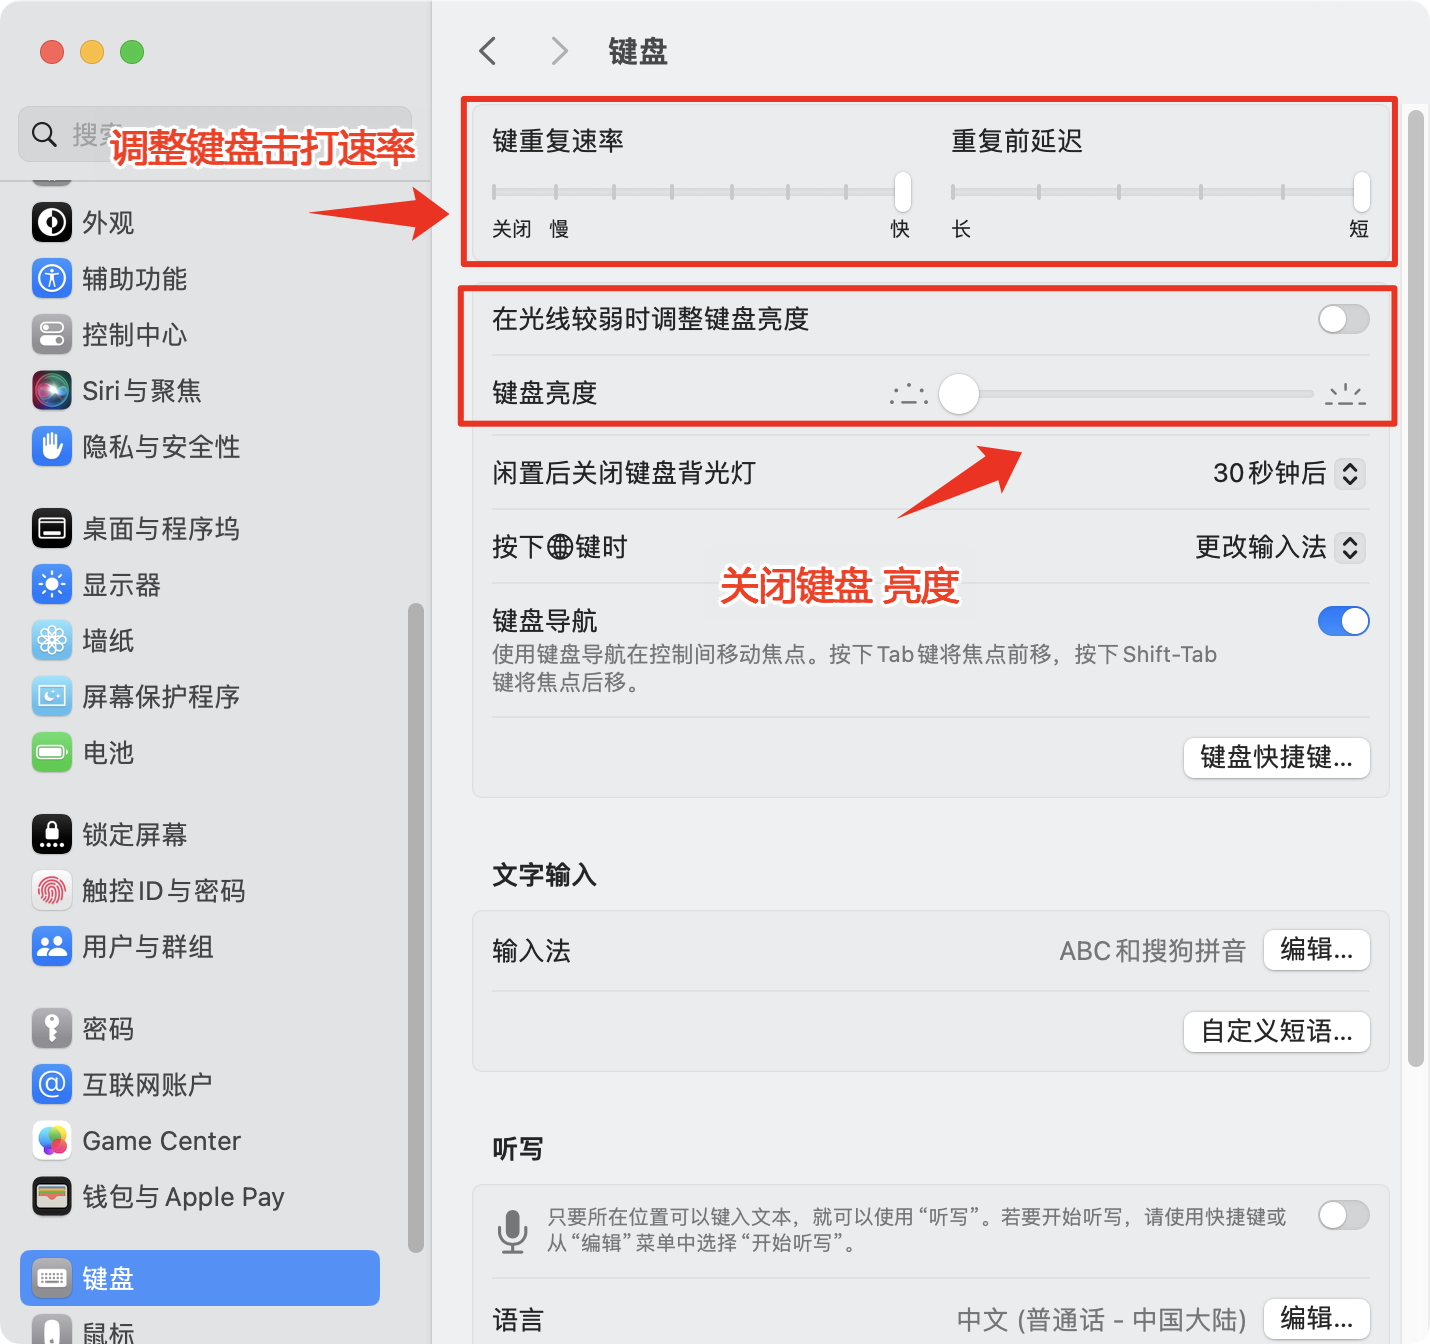The width and height of the screenshot is (1430, 1344).
Task: Turn off the 键盘导航 toggle
Action: click(1343, 621)
